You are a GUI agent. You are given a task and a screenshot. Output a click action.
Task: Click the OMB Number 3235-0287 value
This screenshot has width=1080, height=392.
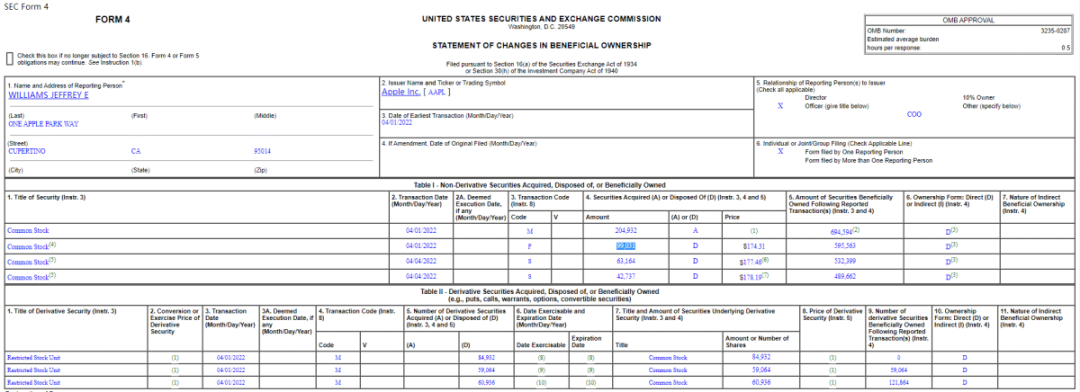coord(1055,31)
